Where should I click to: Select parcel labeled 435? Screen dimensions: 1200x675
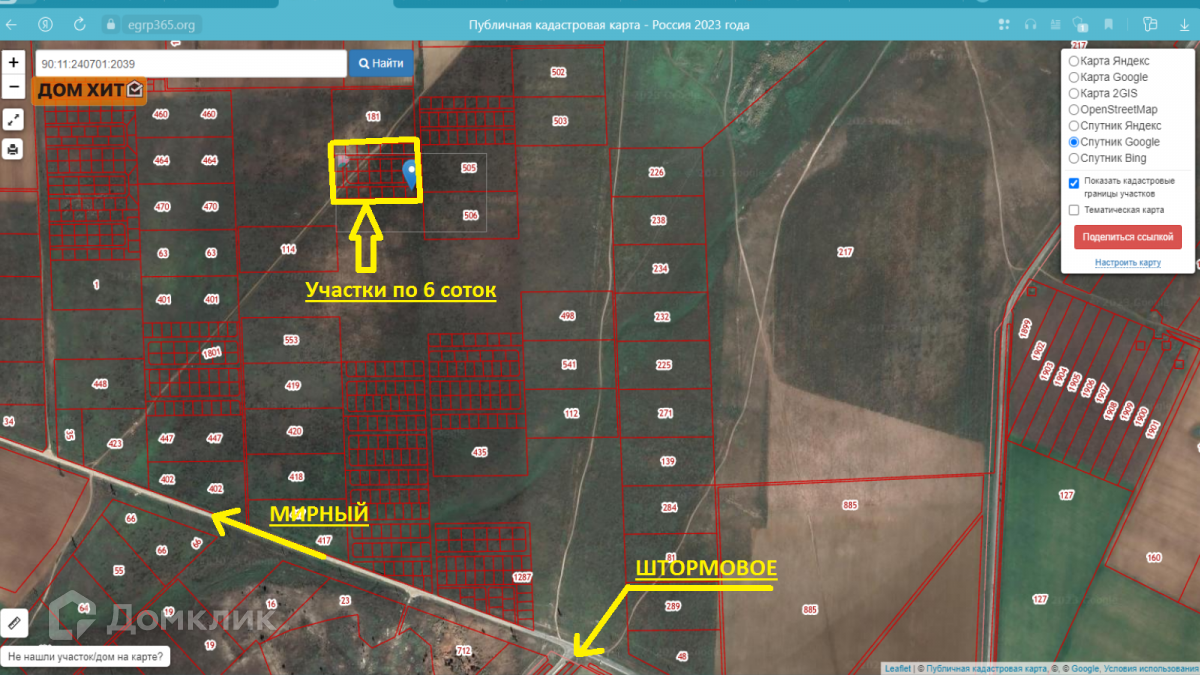click(480, 452)
